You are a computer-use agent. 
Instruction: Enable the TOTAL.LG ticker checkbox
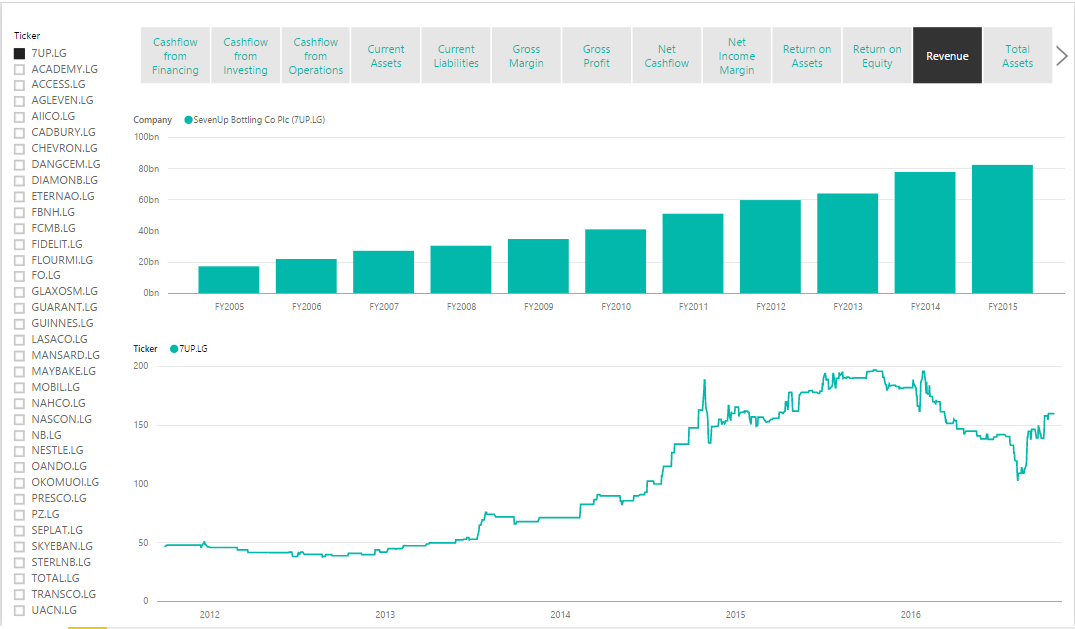click(17, 578)
